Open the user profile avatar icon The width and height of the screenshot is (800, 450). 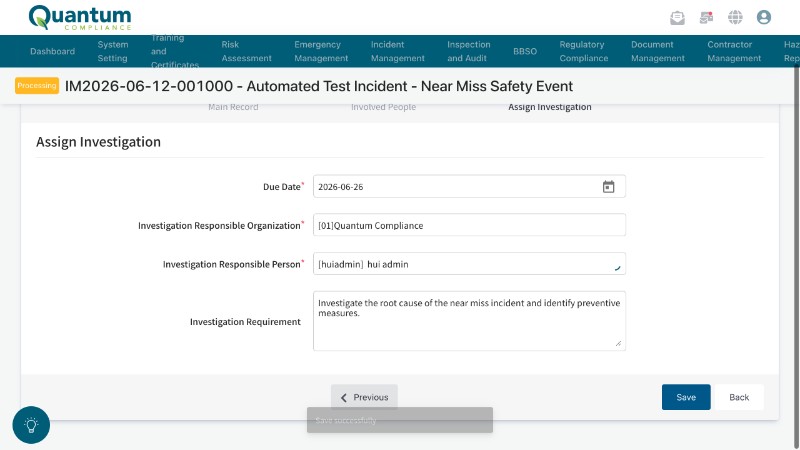tap(764, 17)
